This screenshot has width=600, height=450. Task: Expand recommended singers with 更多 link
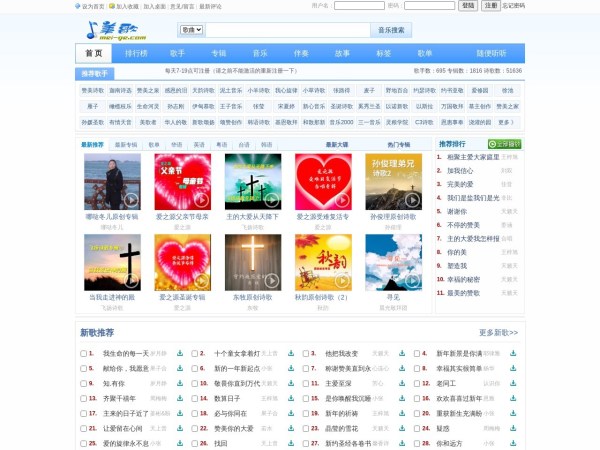(505, 122)
